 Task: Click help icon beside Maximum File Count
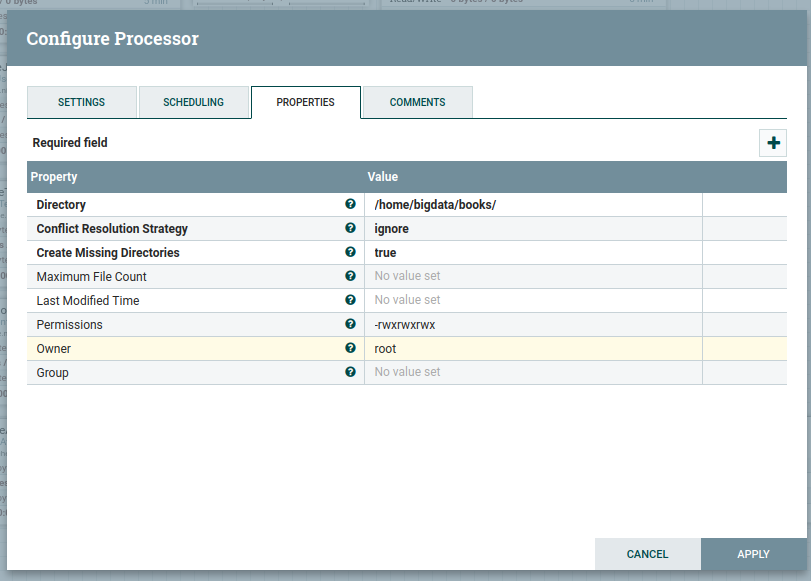(x=350, y=276)
